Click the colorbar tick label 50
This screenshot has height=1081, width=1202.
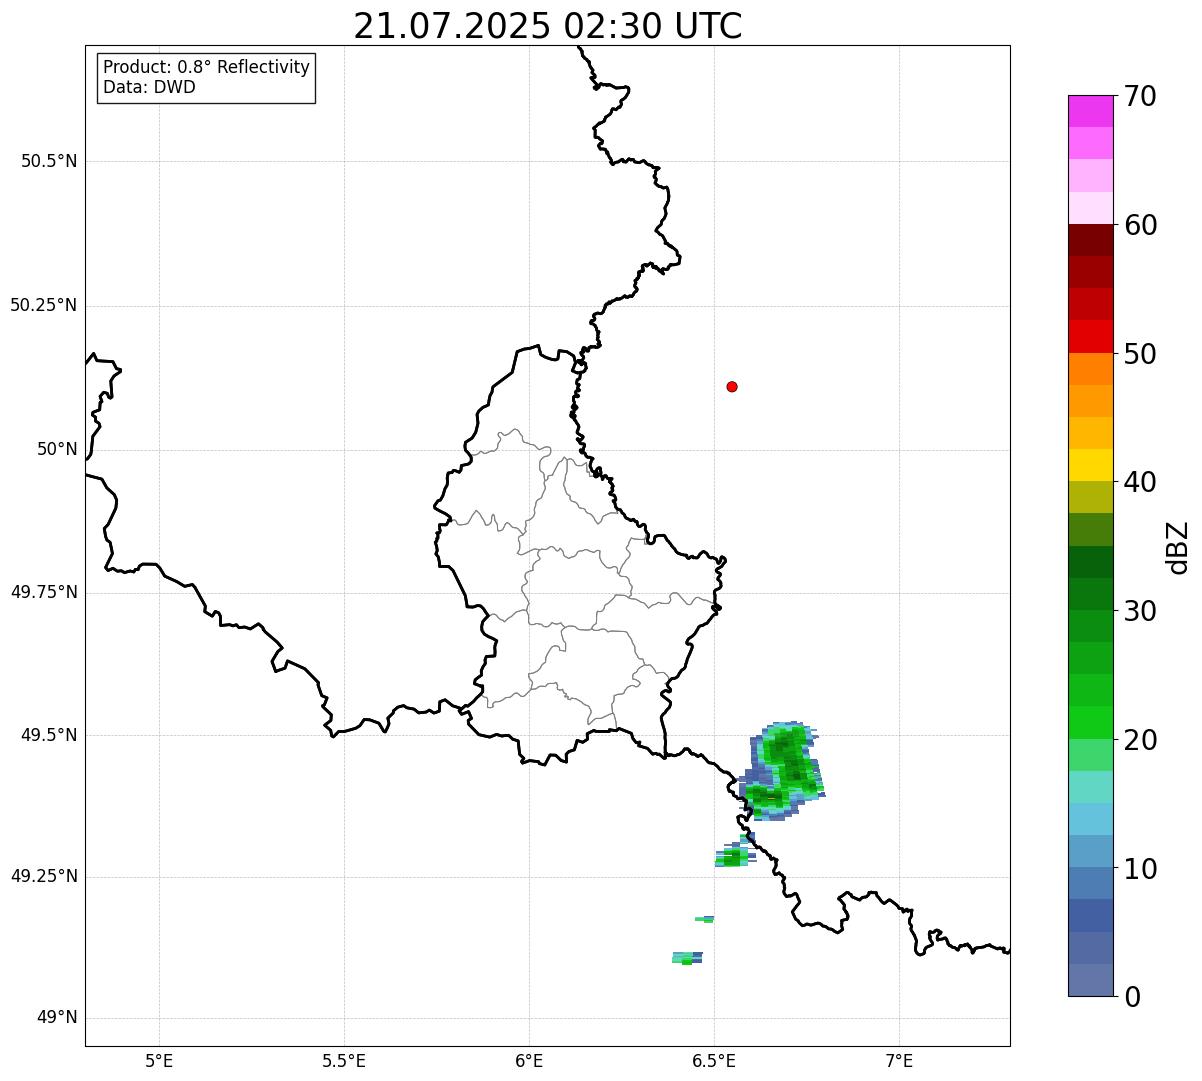coord(1139,354)
